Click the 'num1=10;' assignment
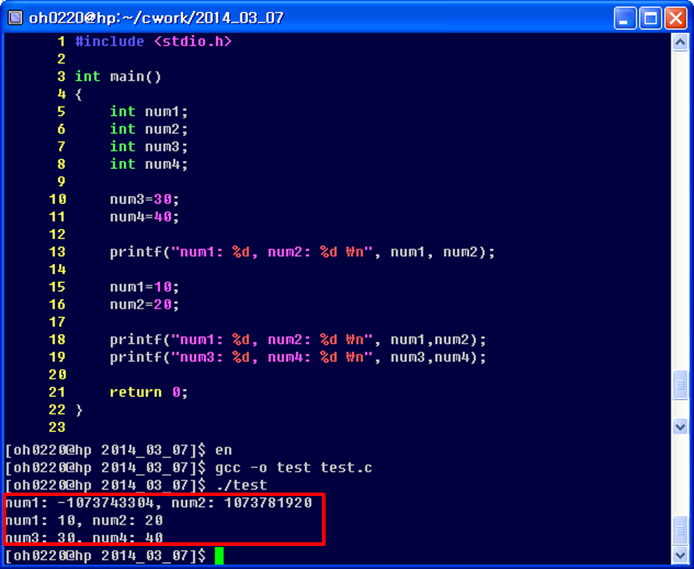The height and width of the screenshot is (569, 694). [x=144, y=287]
